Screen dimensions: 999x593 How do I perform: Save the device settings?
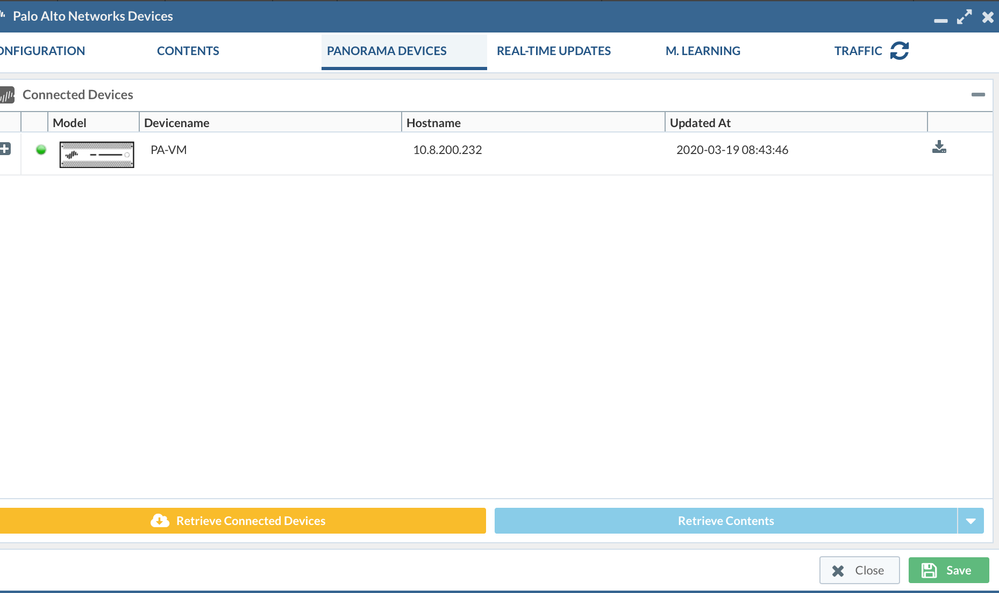coord(948,570)
